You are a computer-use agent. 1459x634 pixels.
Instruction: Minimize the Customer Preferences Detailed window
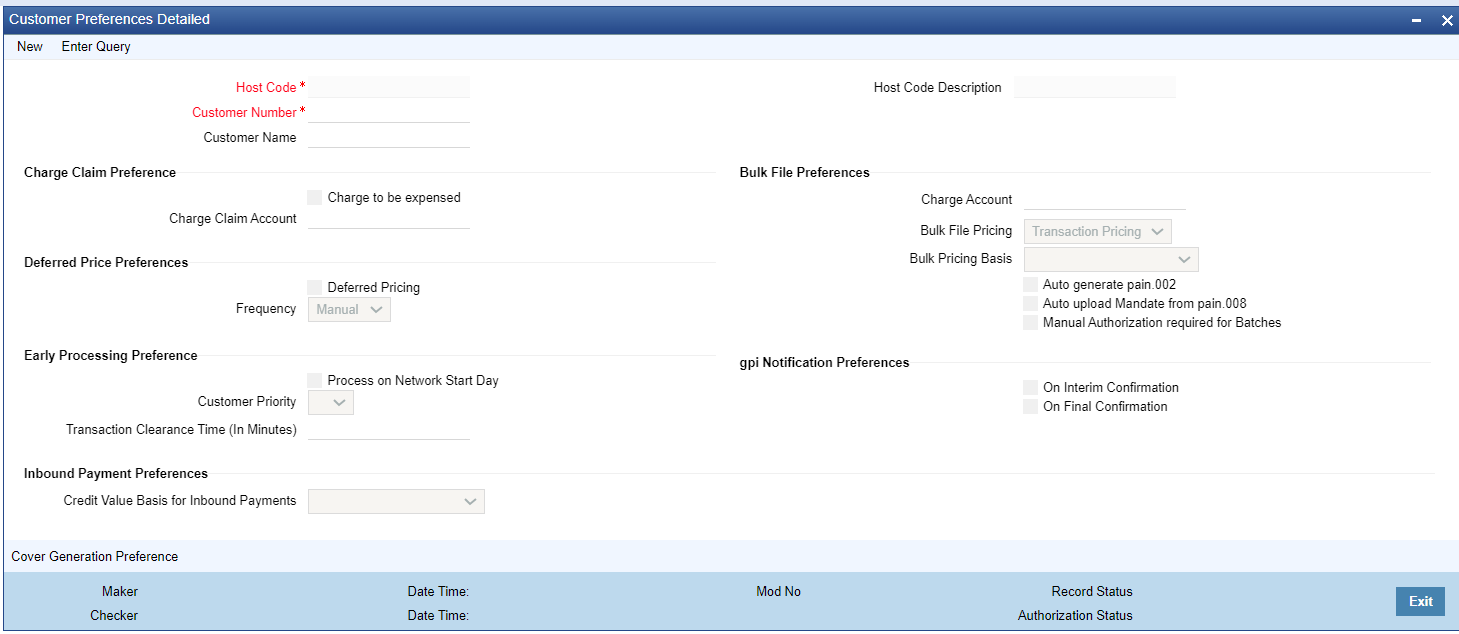click(x=1417, y=20)
